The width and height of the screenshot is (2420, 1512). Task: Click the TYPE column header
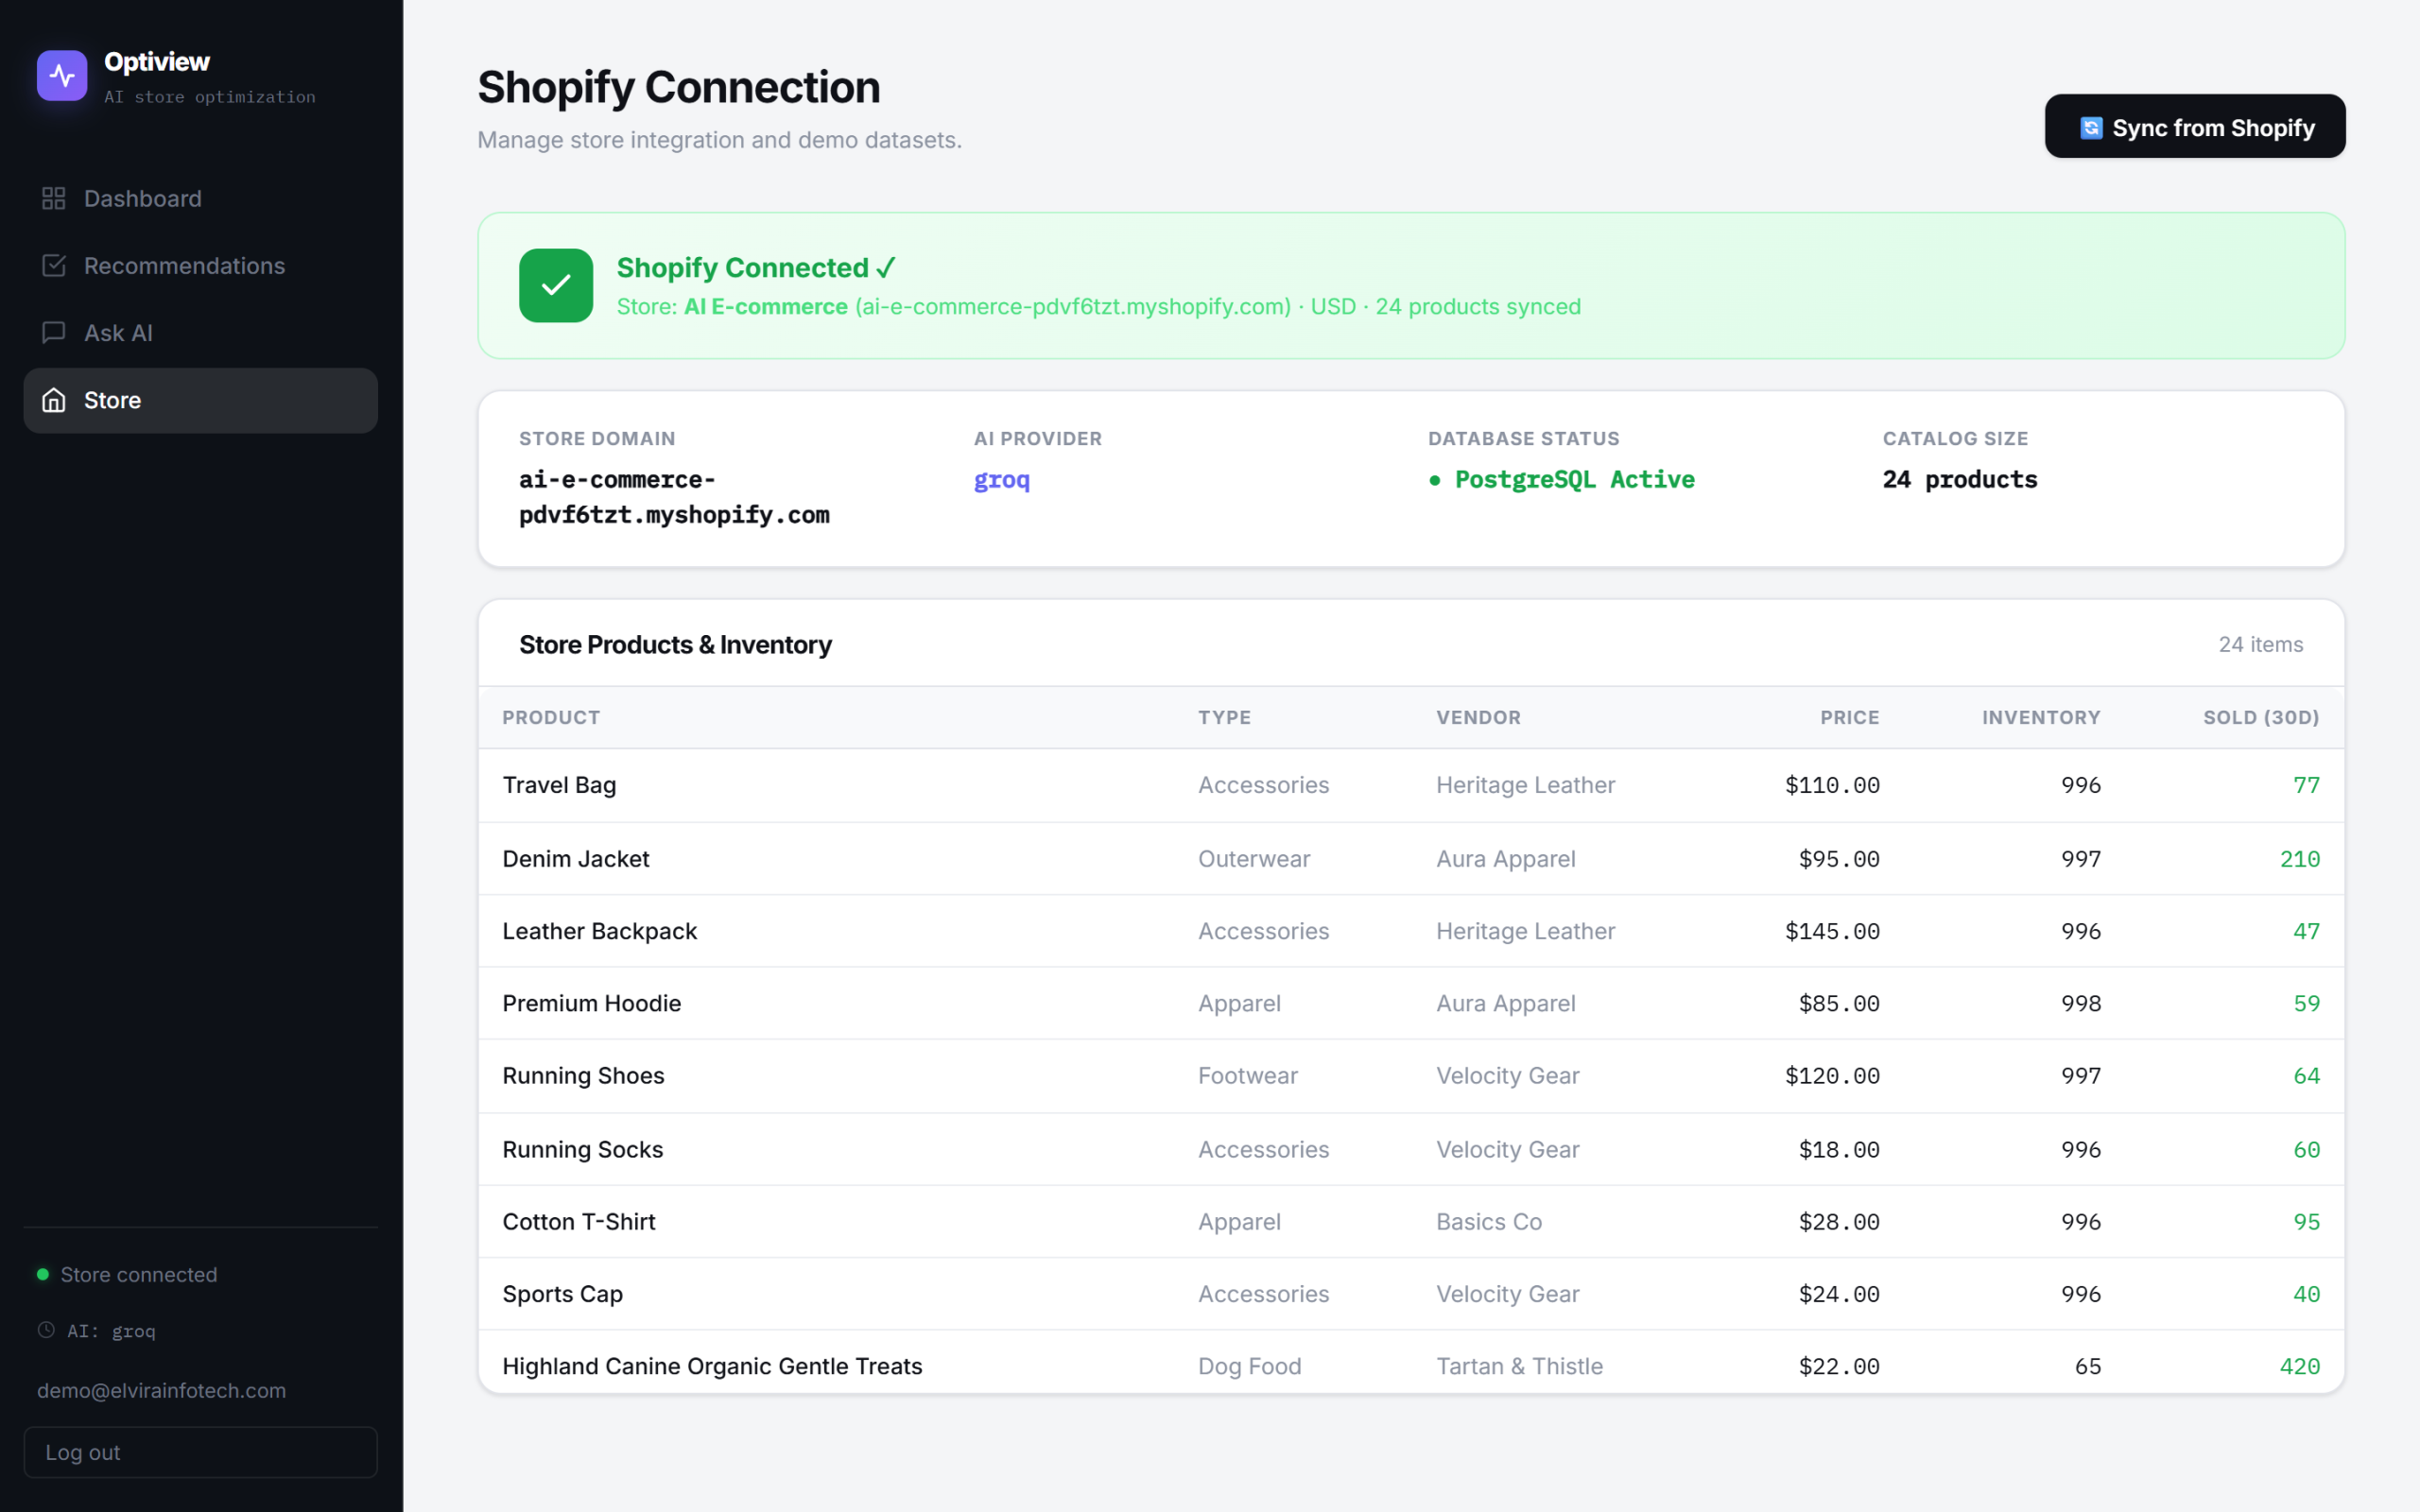point(1225,717)
